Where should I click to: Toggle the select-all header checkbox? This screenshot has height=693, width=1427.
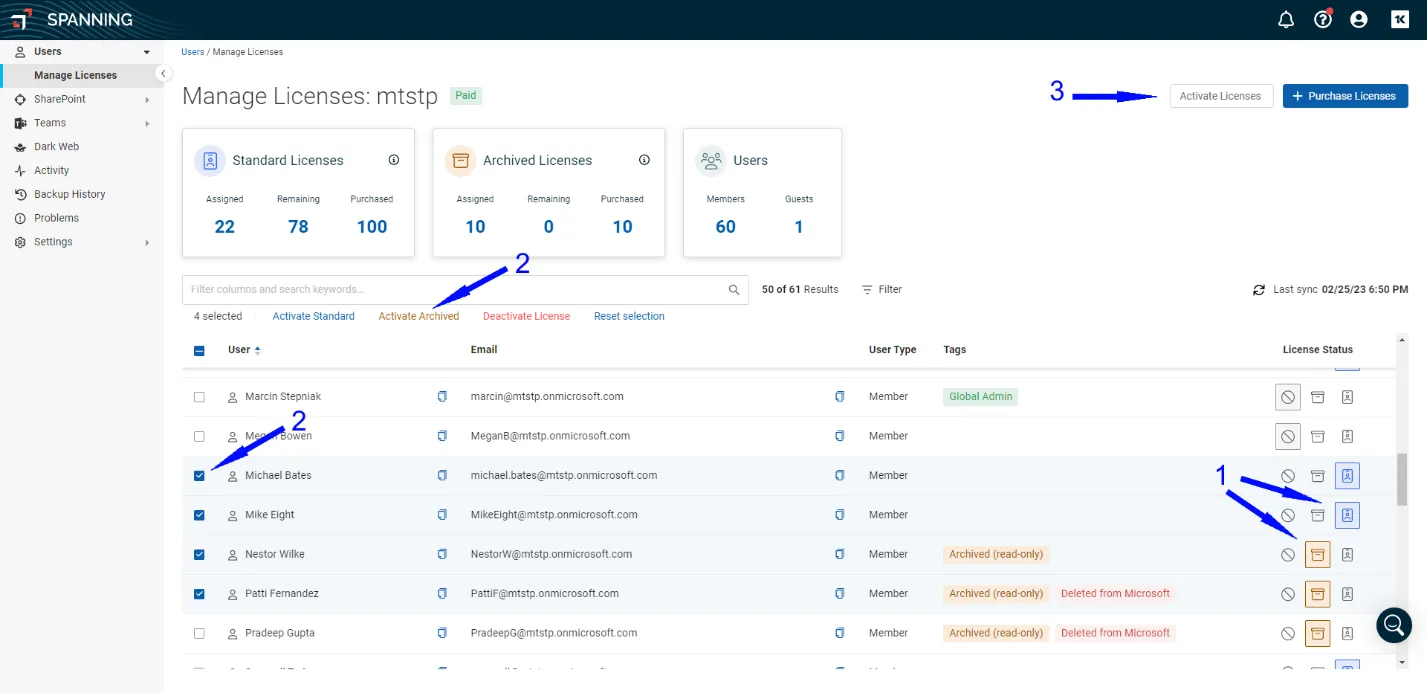click(x=199, y=351)
